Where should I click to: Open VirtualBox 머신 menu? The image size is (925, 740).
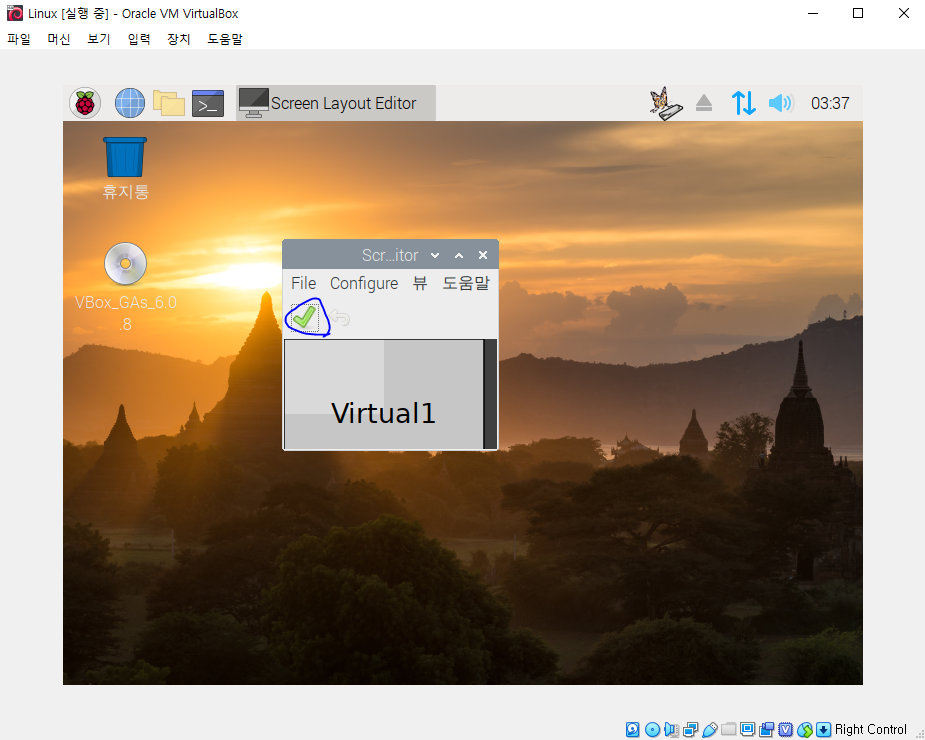coord(59,39)
